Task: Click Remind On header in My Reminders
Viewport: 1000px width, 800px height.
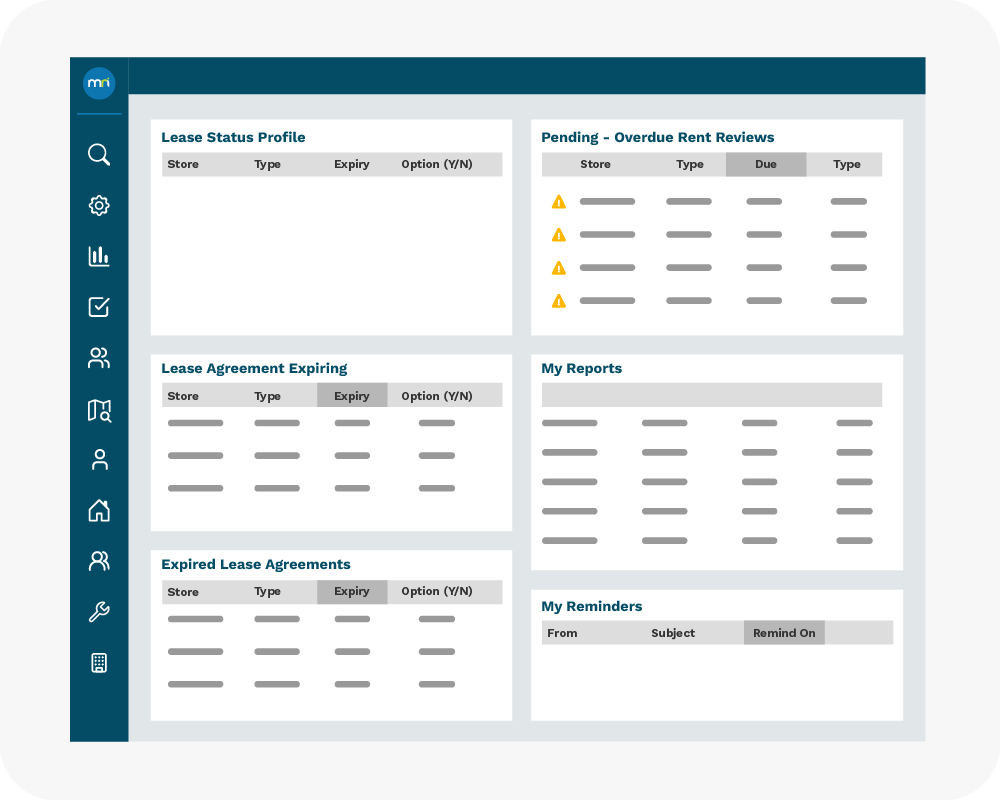Action: 784,633
